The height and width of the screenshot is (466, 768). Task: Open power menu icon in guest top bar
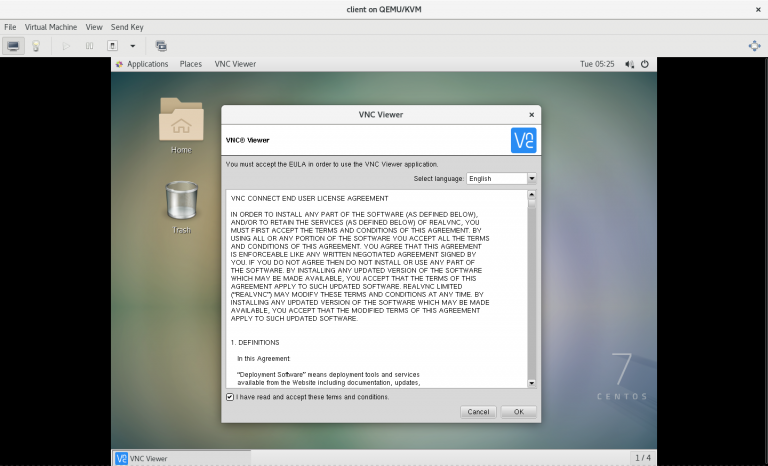tap(645, 64)
